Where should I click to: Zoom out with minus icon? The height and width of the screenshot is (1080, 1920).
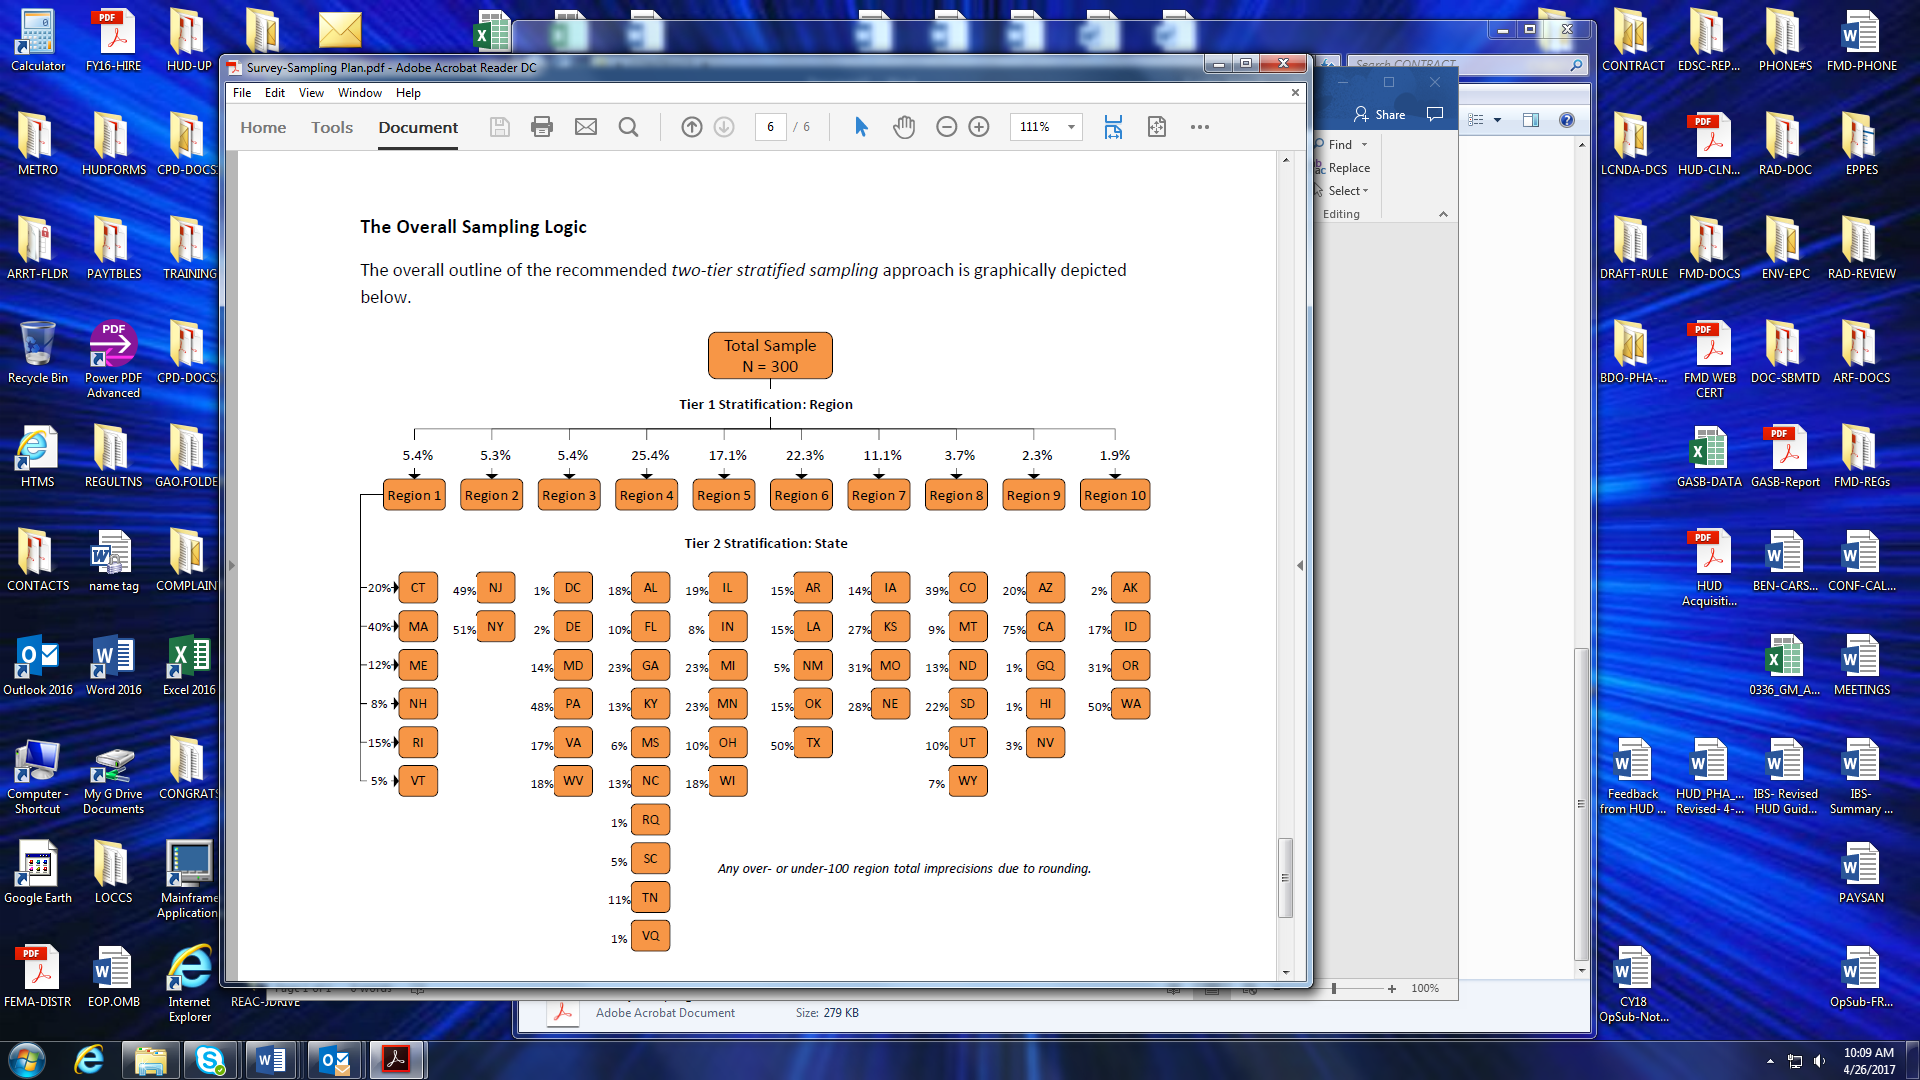tap(946, 127)
